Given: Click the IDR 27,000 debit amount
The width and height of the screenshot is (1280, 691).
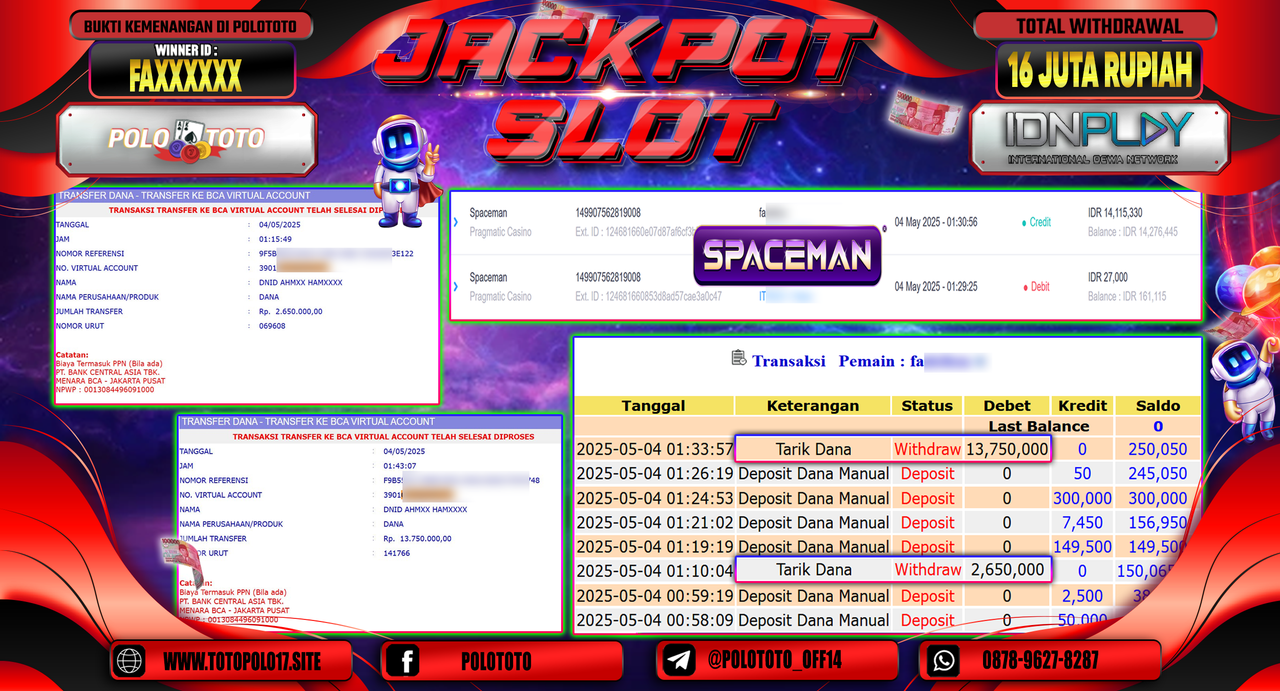Looking at the screenshot, I should coord(1108,277).
